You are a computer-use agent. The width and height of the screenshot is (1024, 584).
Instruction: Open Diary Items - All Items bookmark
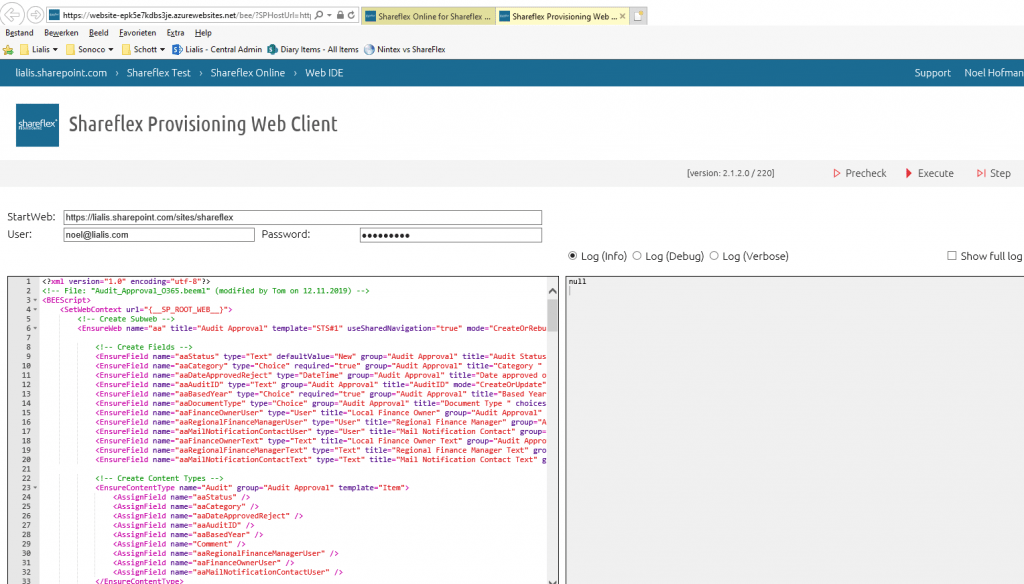pos(313,50)
